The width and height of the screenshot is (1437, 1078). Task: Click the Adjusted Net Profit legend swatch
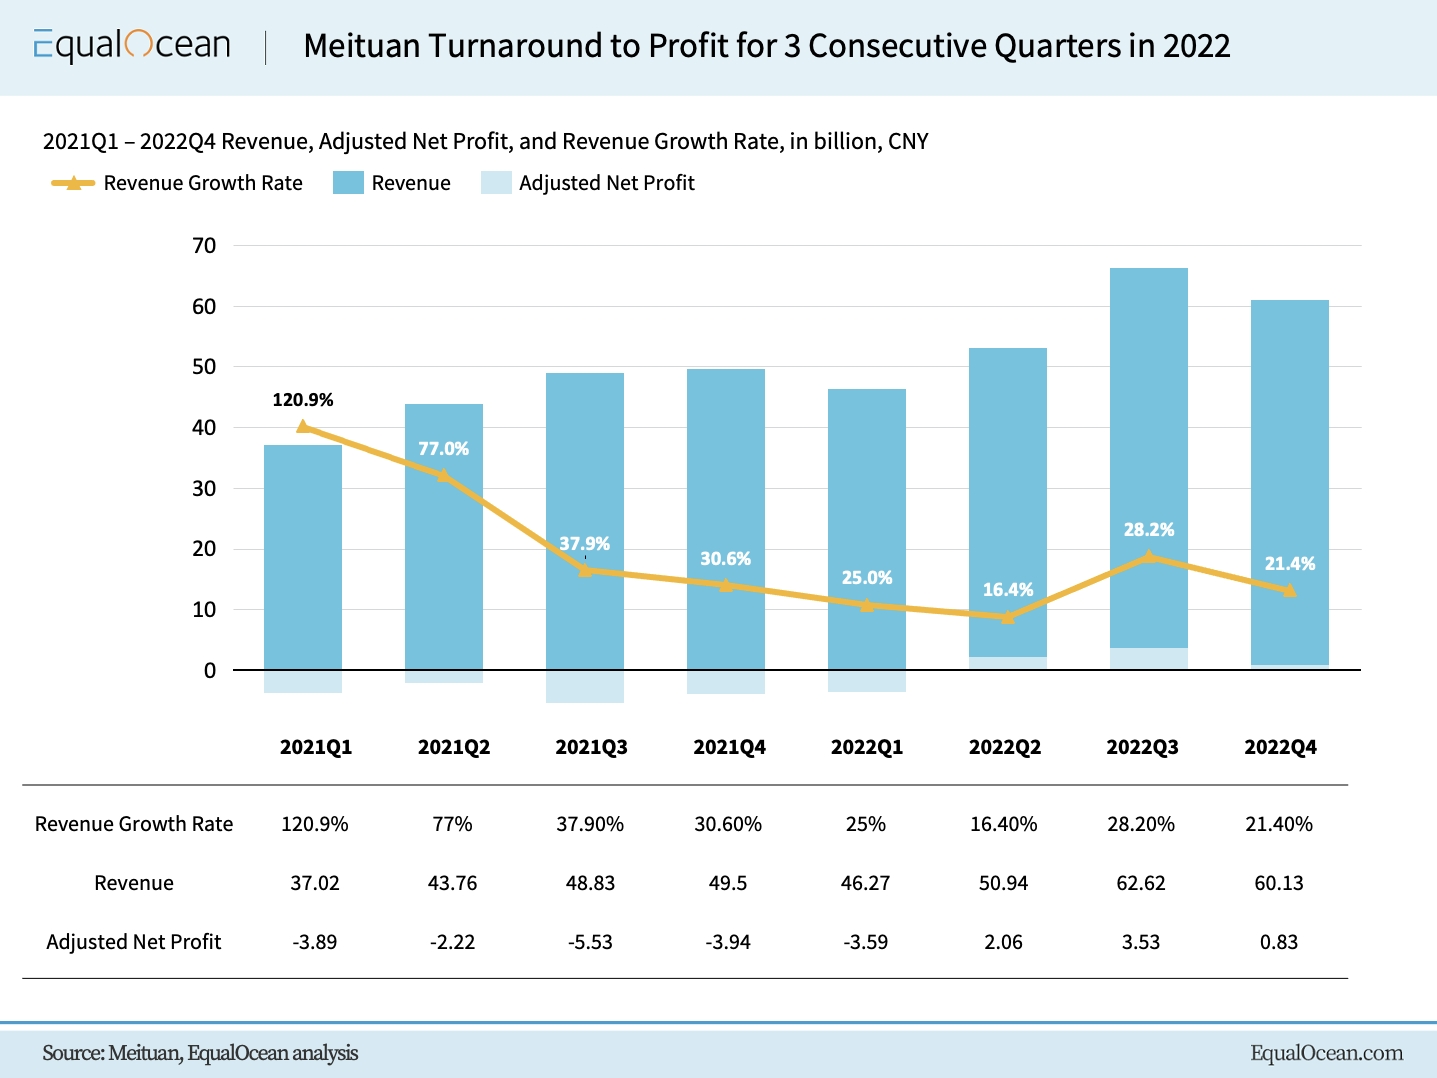tap(496, 183)
